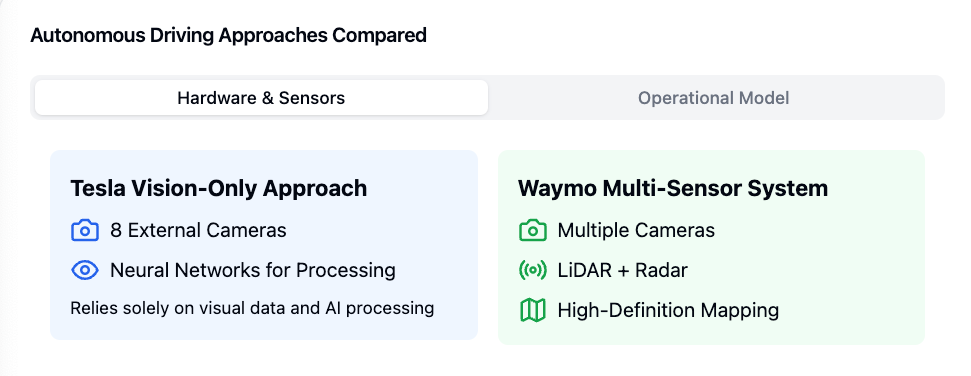This screenshot has height=376, width=971.
Task: Click the green map icon
Action: click(x=533, y=310)
